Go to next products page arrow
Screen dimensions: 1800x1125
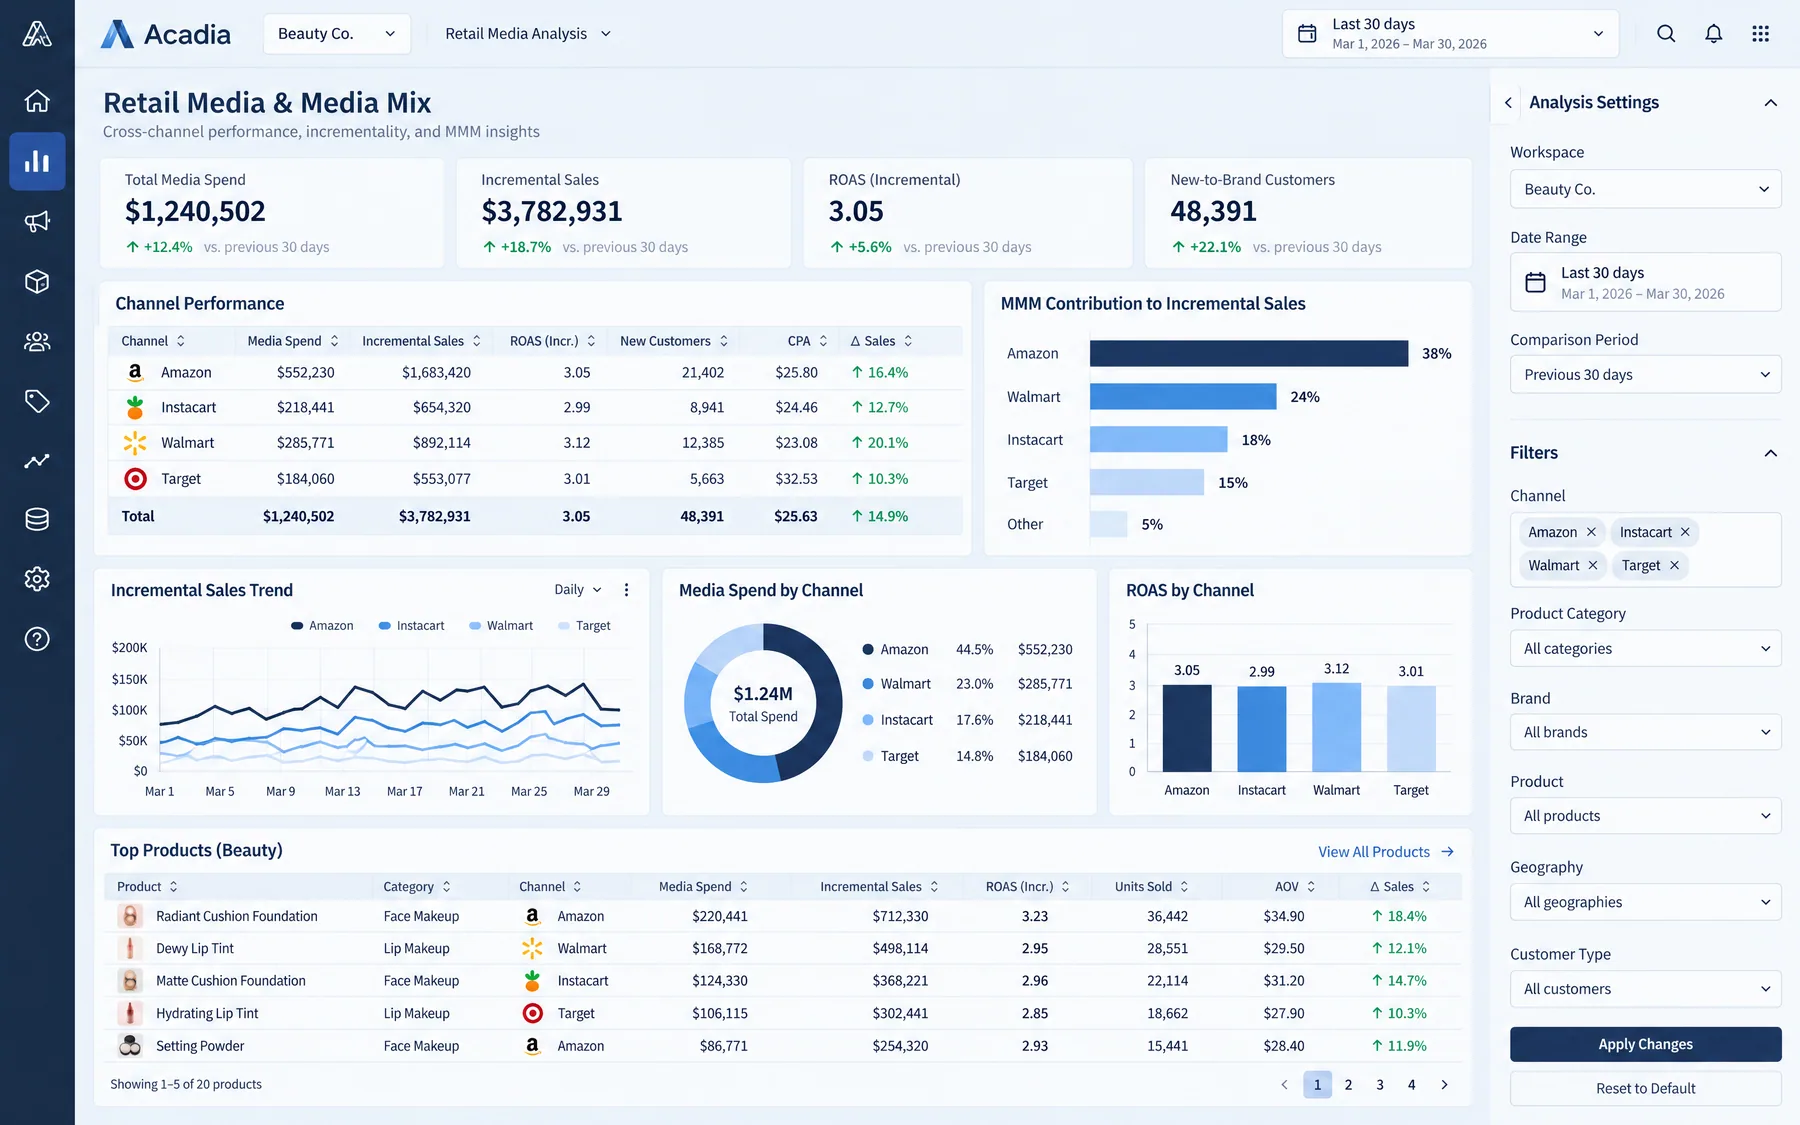pos(1444,1085)
